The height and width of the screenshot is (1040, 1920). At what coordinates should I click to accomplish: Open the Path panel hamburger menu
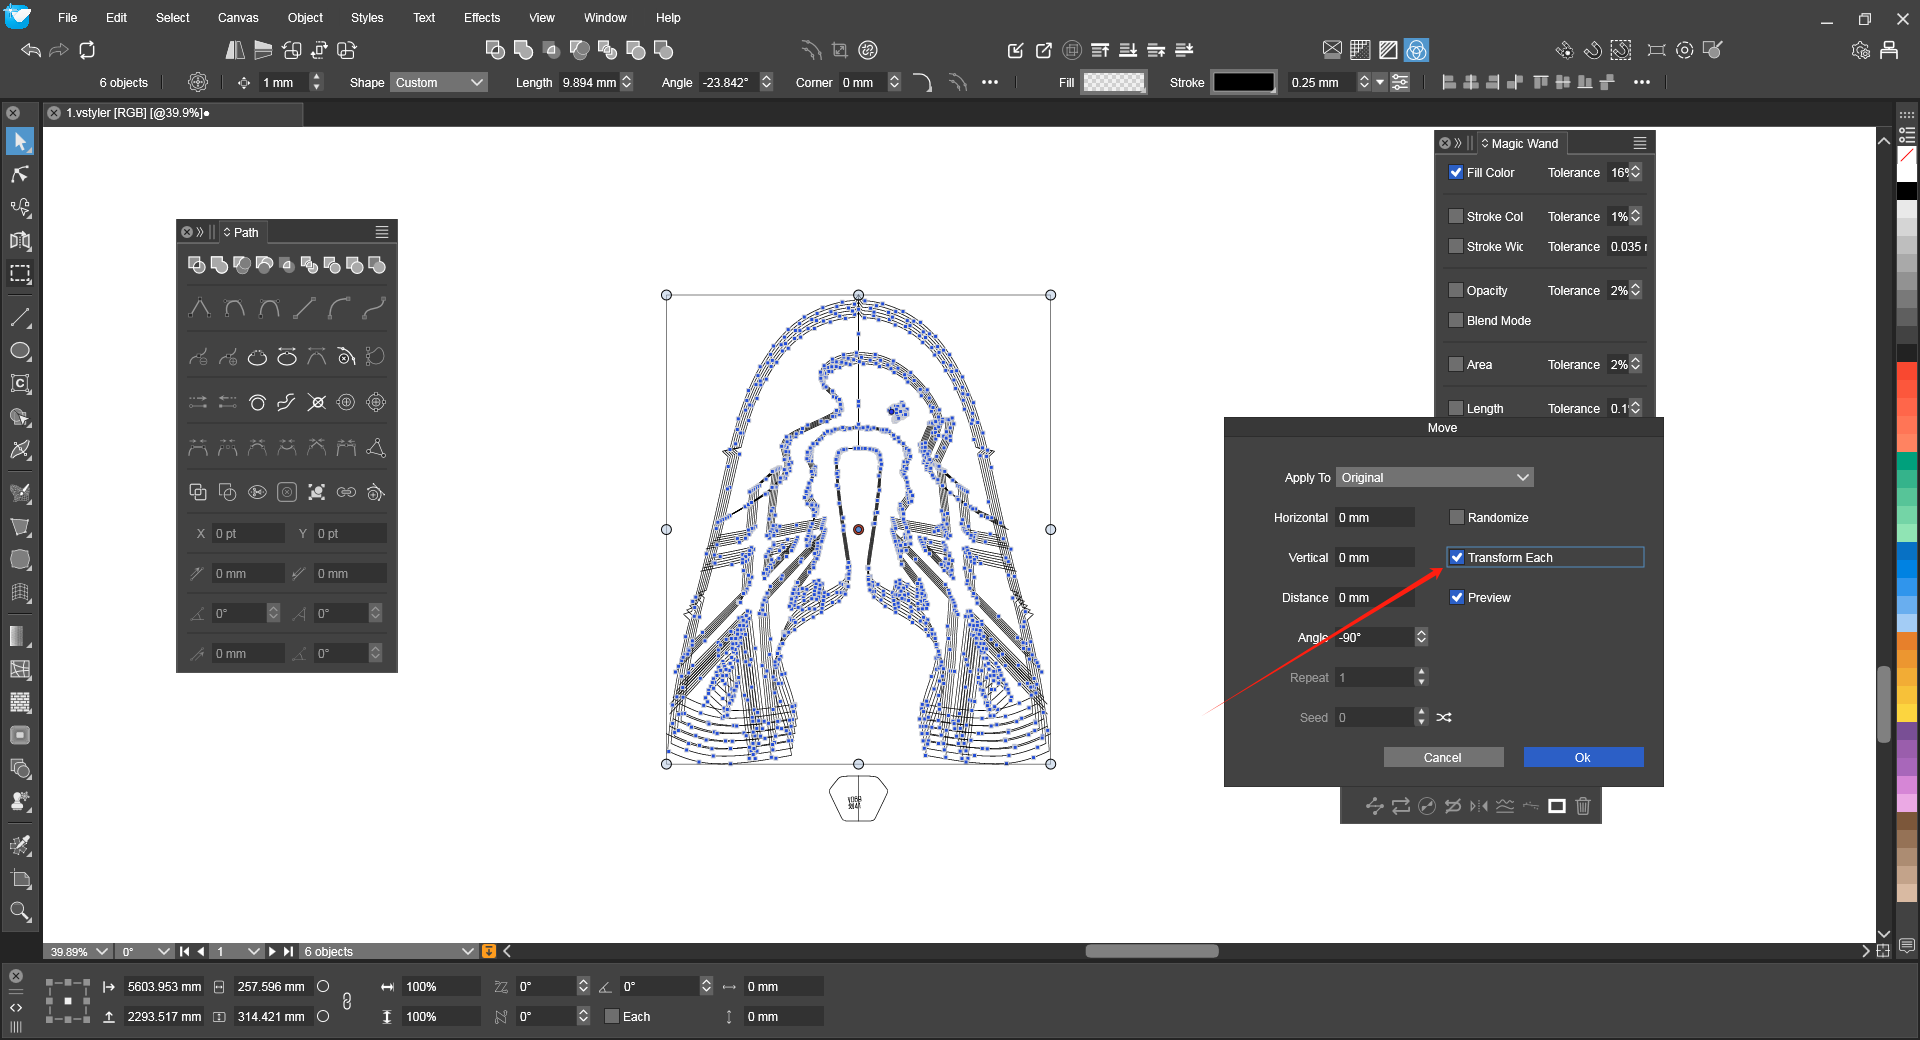(x=381, y=232)
